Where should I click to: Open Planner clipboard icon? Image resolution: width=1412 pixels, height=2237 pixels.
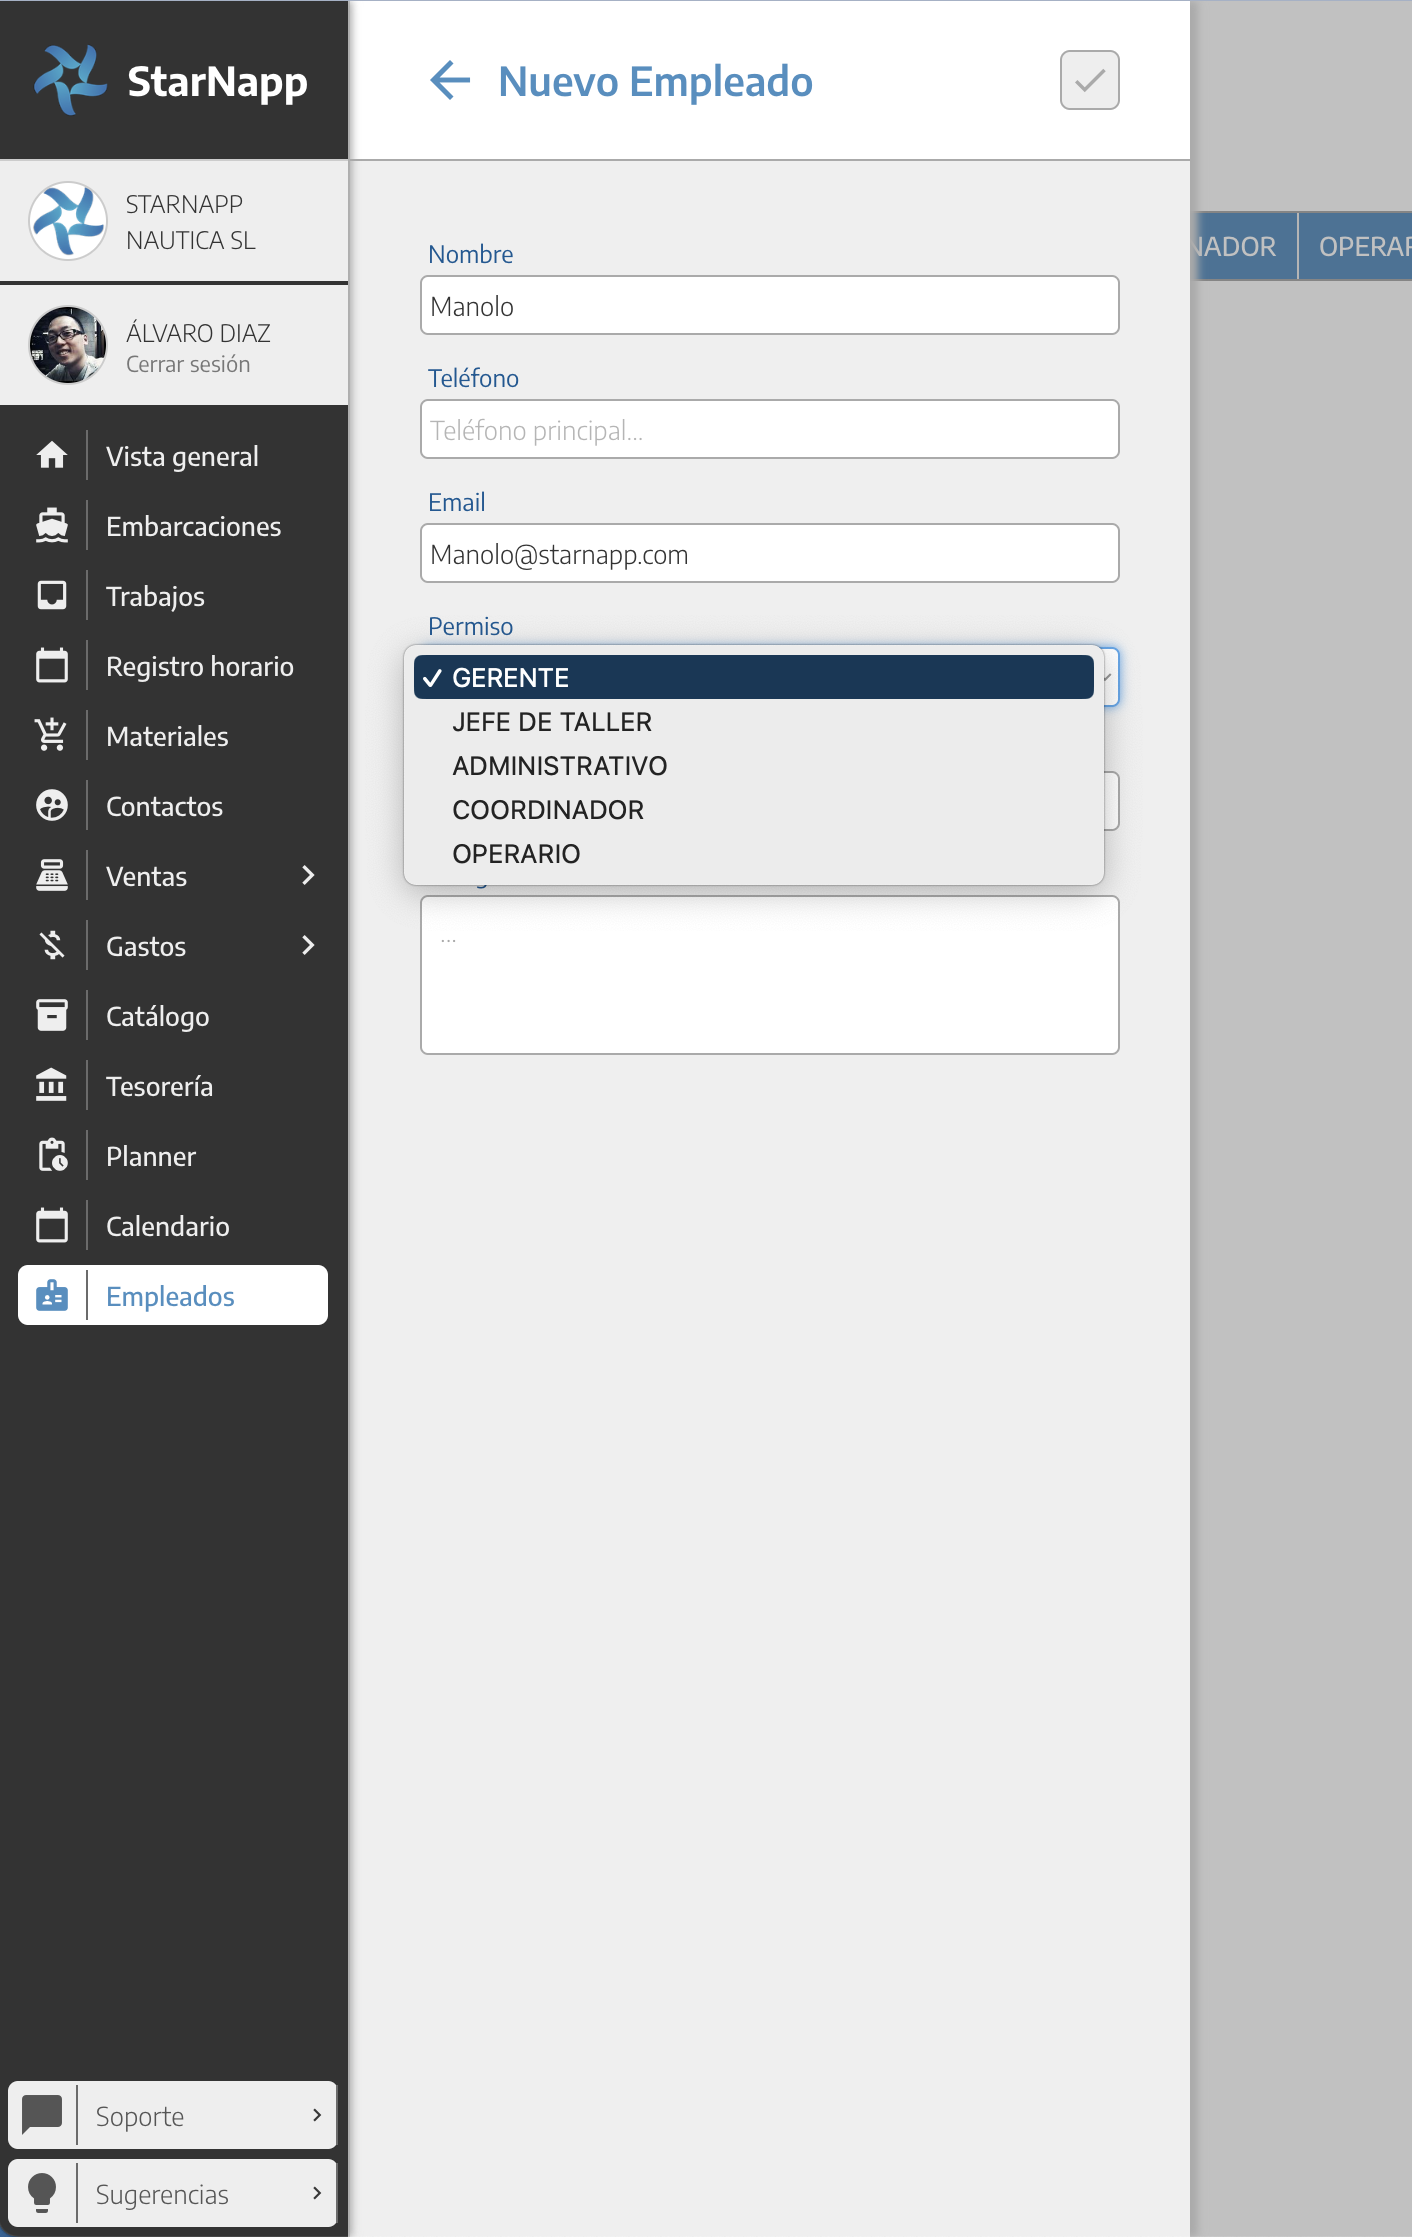click(x=52, y=1156)
